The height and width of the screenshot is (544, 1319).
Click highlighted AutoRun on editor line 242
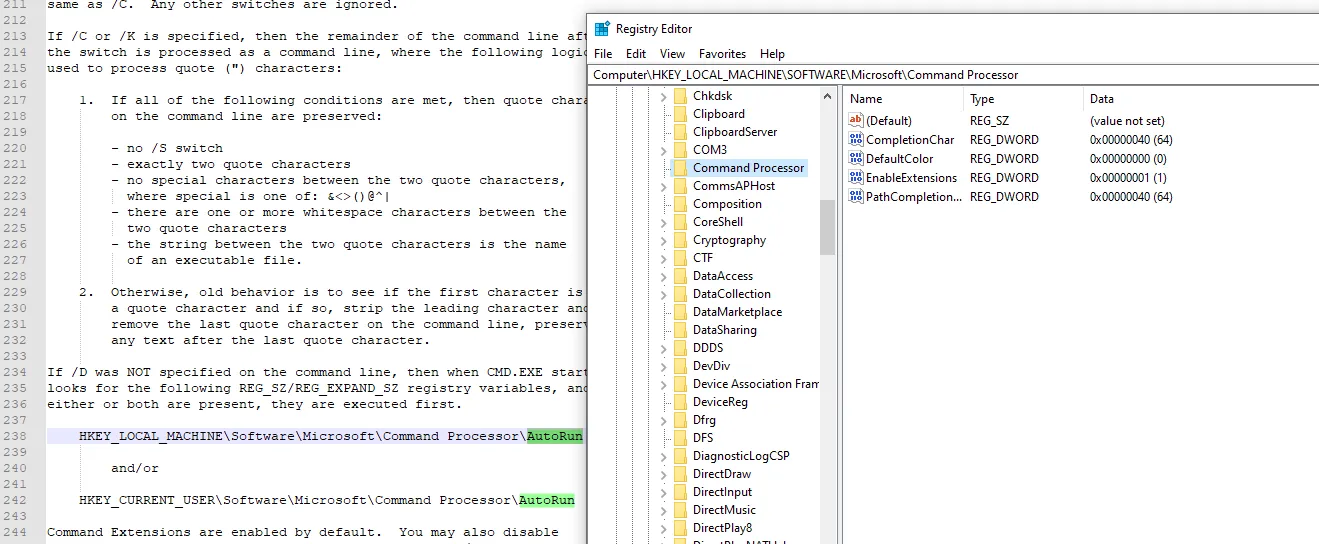[547, 500]
